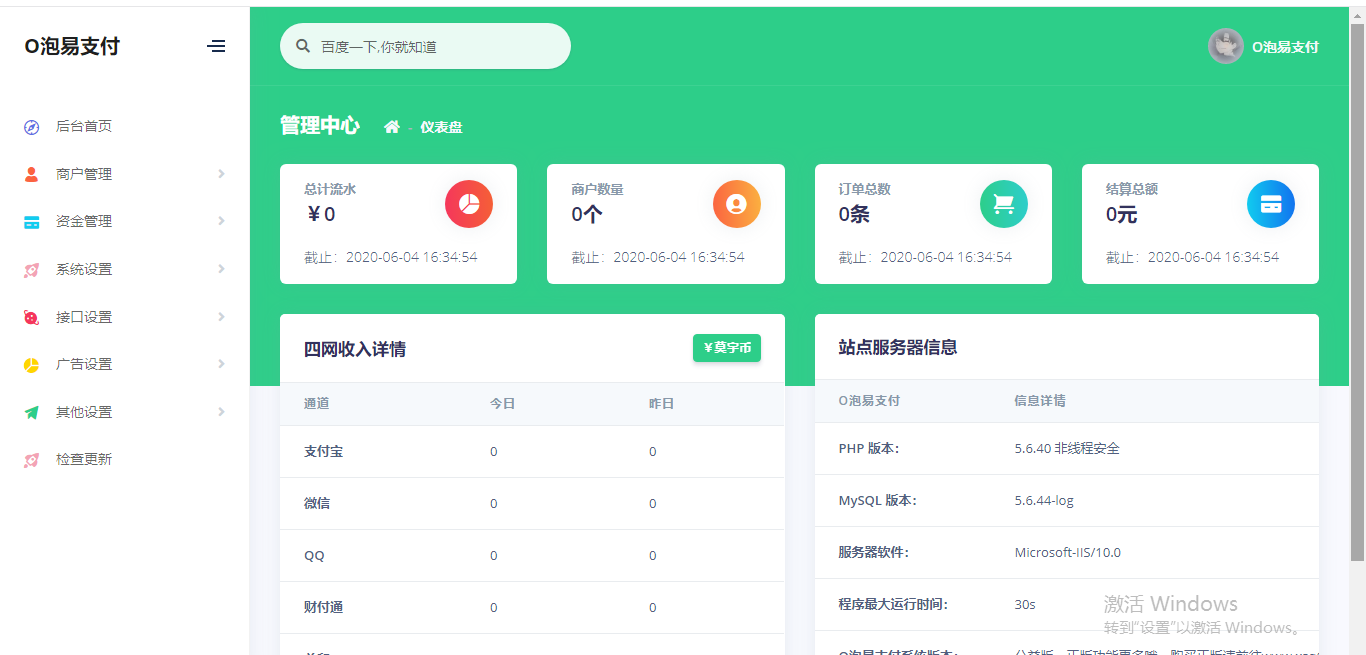Expand the 商户管理 submenu arrow
Image resolution: width=1366 pixels, height=655 pixels.
tap(222, 173)
